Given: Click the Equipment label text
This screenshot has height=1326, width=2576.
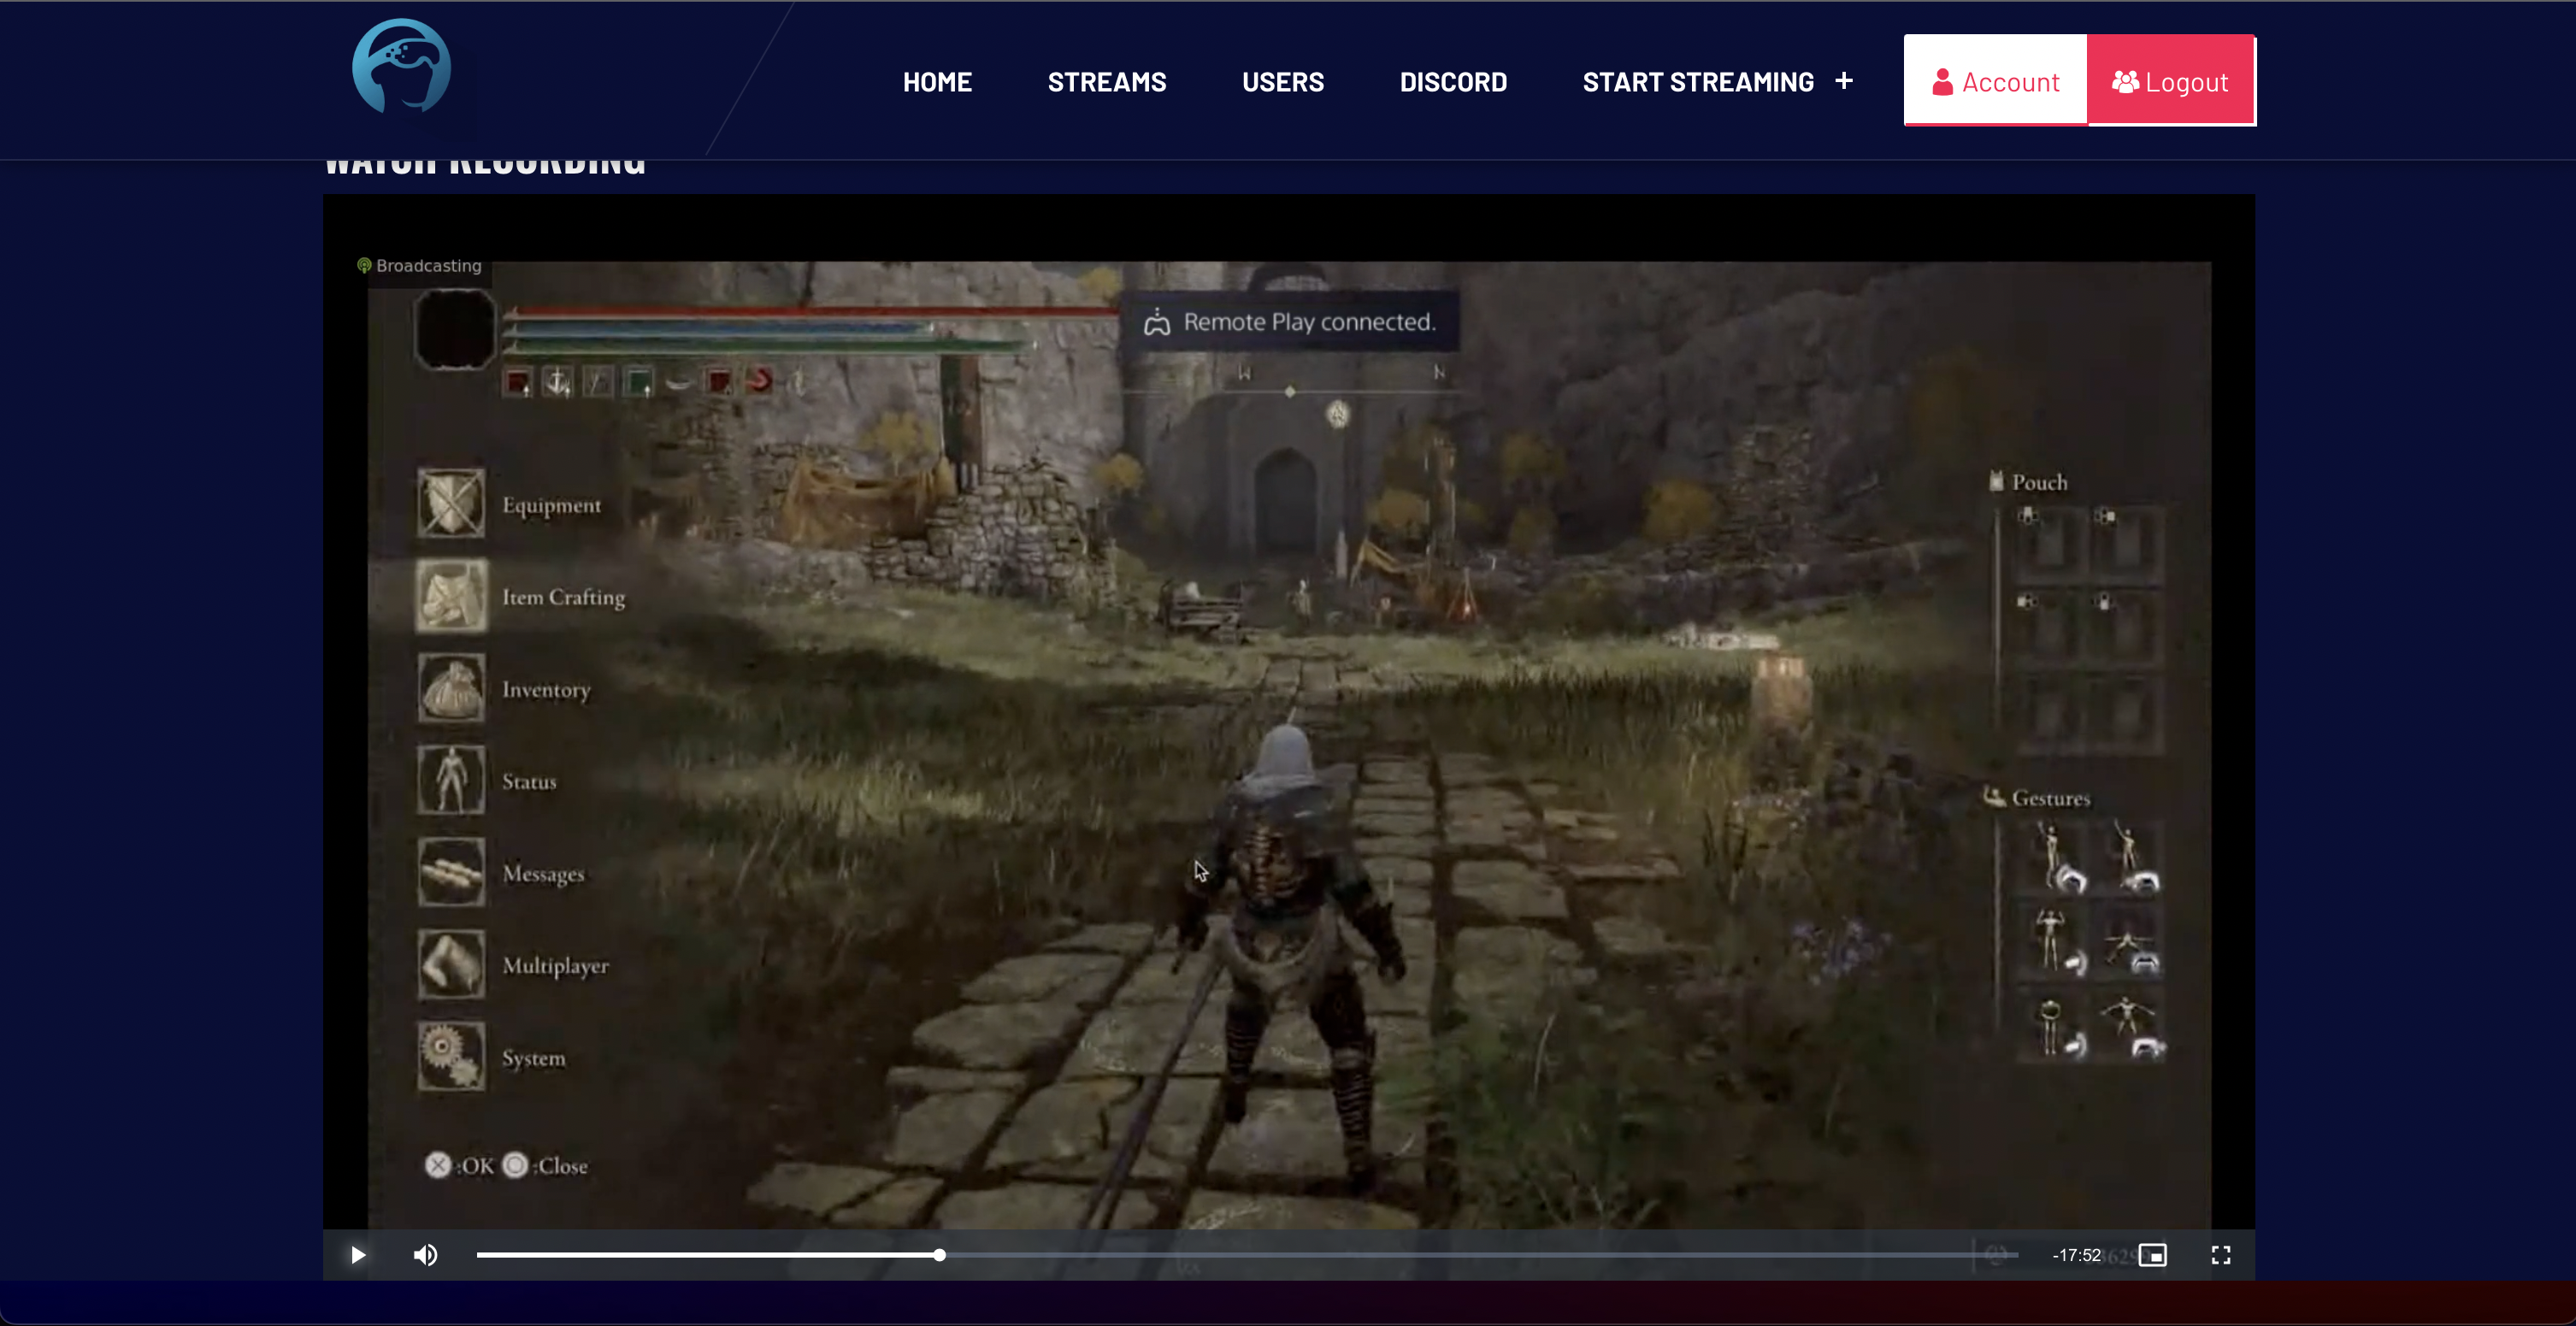Looking at the screenshot, I should click(551, 505).
